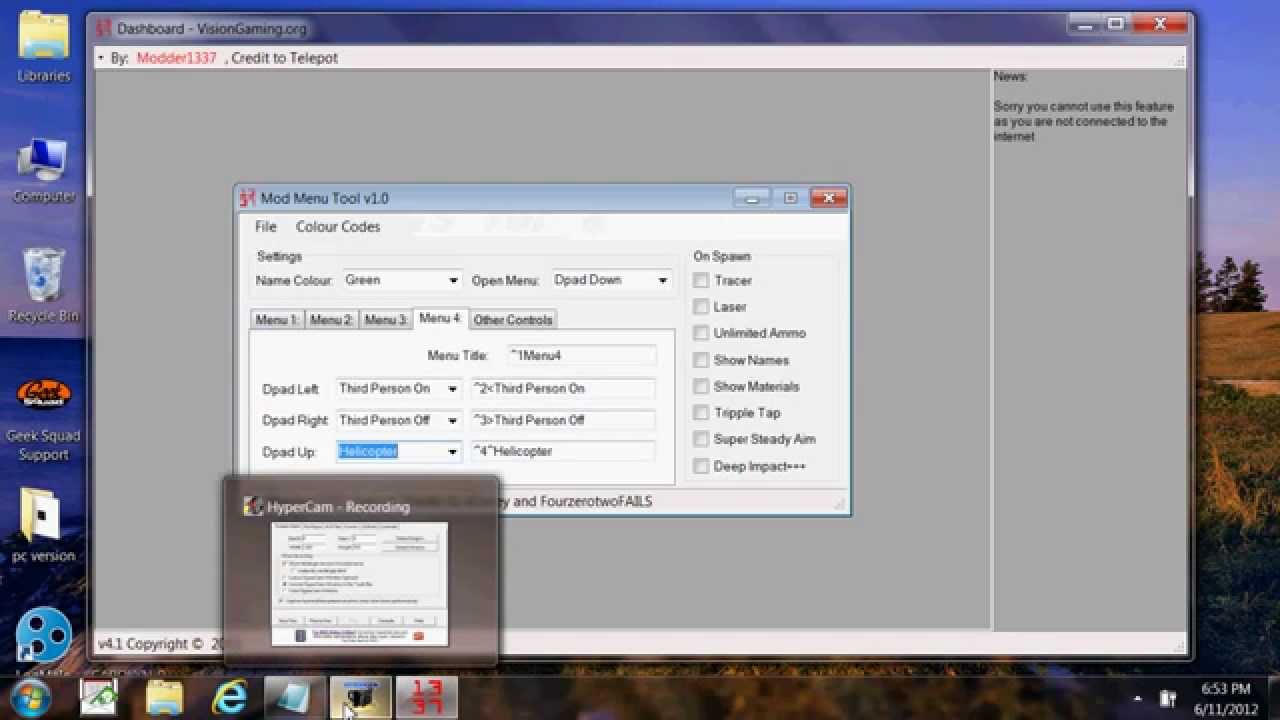Show hidden system tray icons
This screenshot has width=1280, height=720.
click(x=1138, y=698)
